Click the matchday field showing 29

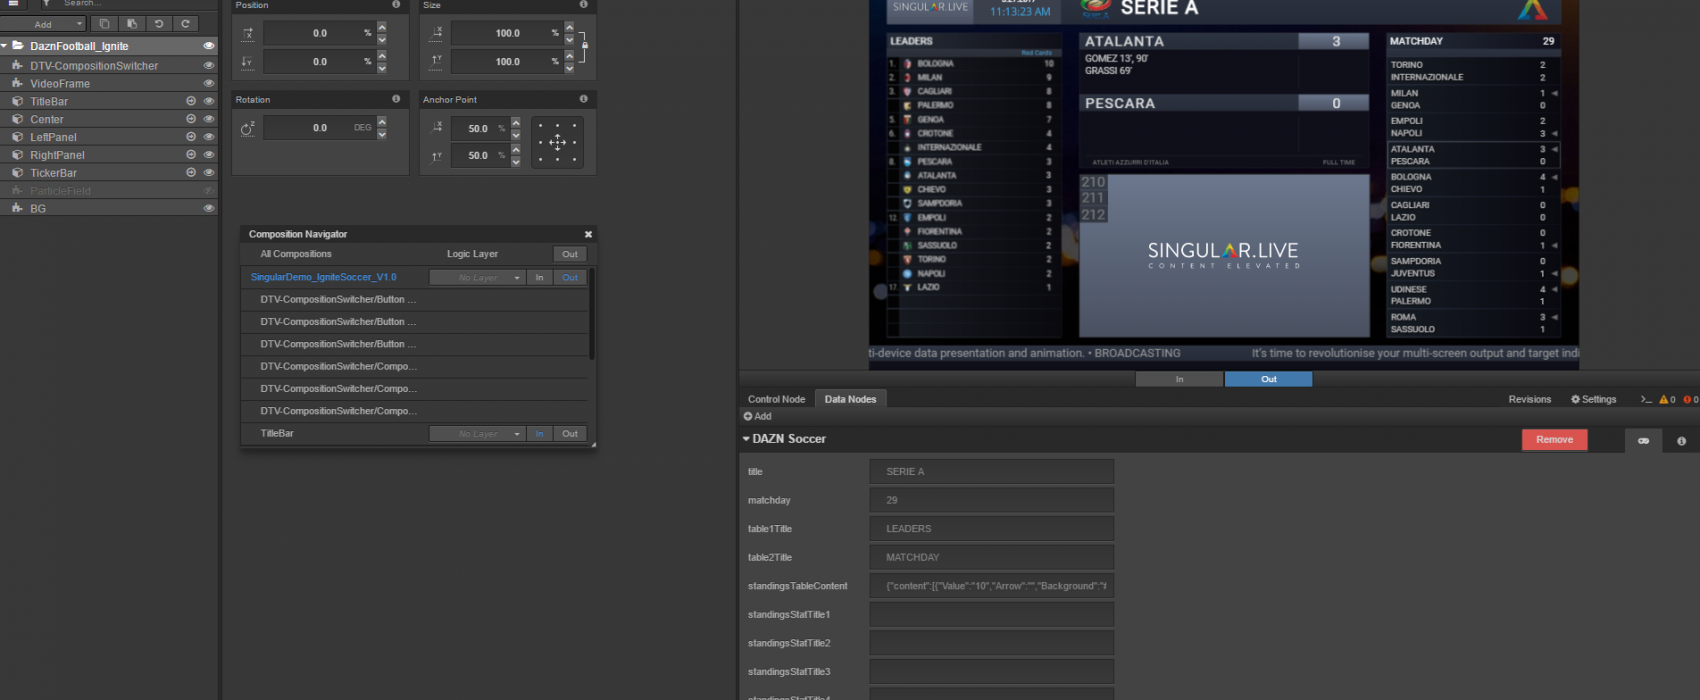tap(991, 500)
